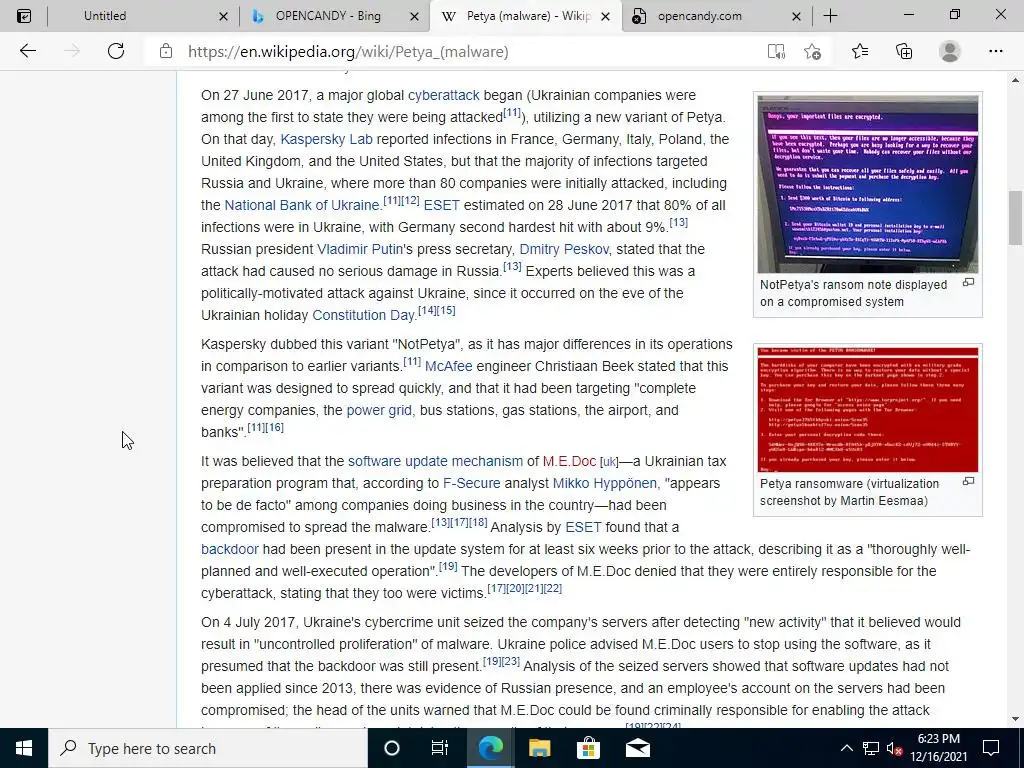
Task: Follow National Bank of Ukraine link
Action: pyautogui.click(x=302, y=205)
